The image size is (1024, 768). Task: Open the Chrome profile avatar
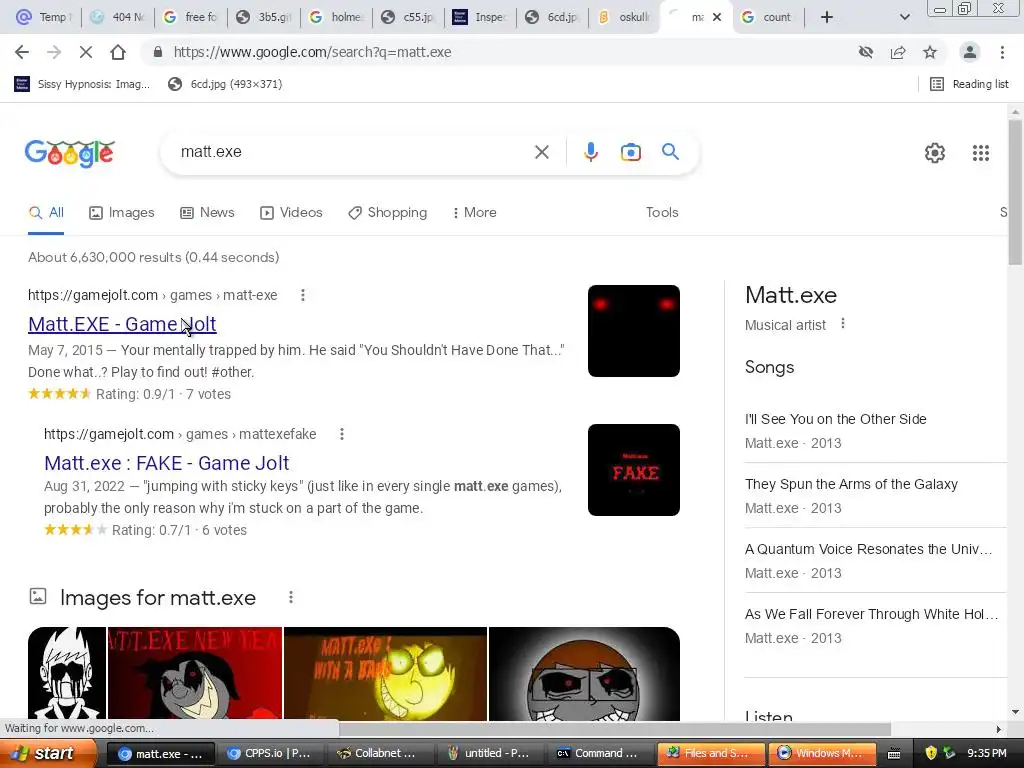pyautogui.click(x=970, y=52)
